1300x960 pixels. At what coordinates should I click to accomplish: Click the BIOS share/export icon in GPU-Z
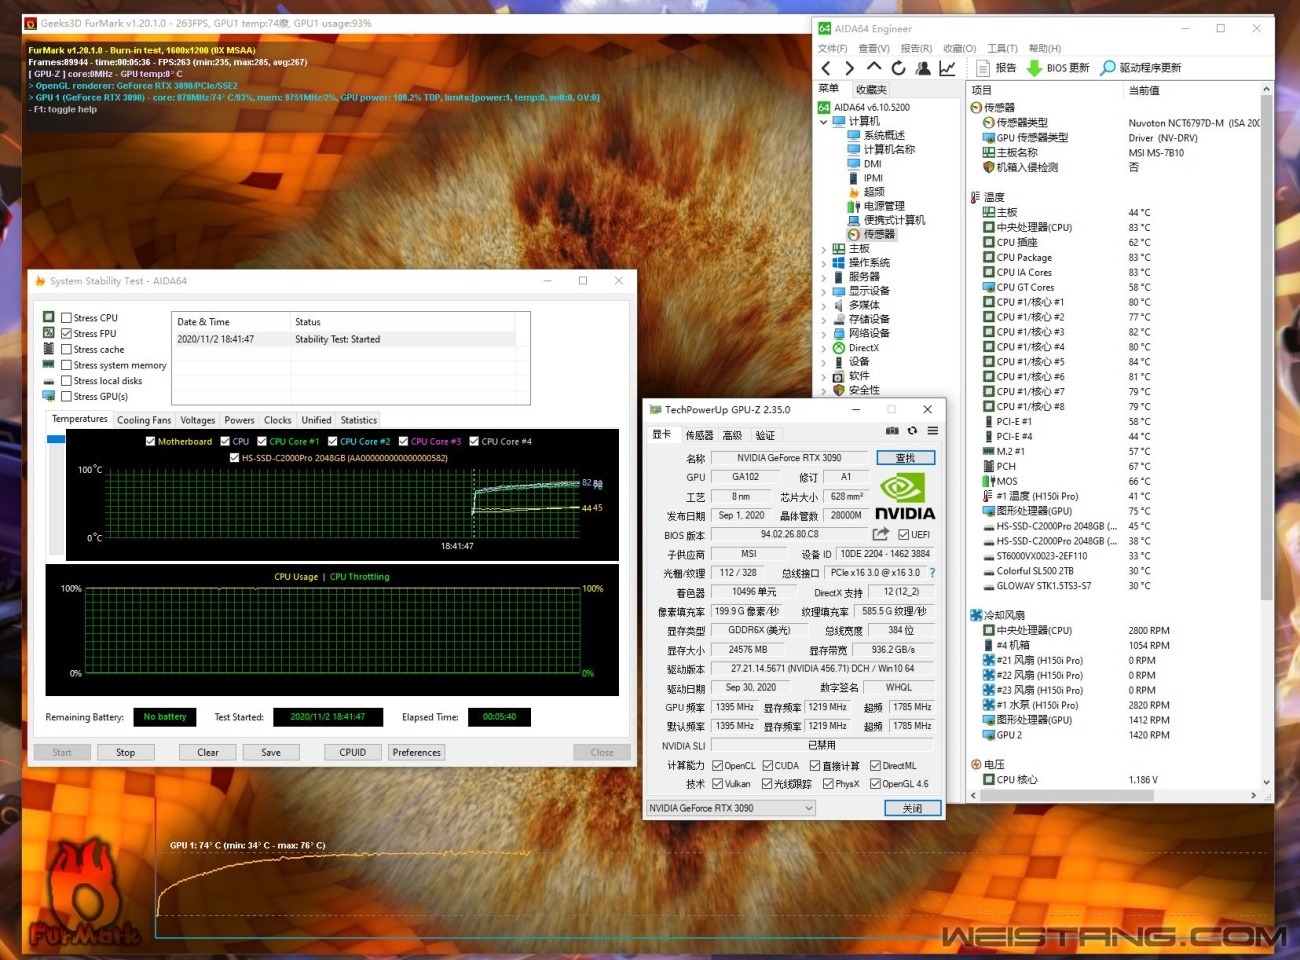[x=881, y=535]
